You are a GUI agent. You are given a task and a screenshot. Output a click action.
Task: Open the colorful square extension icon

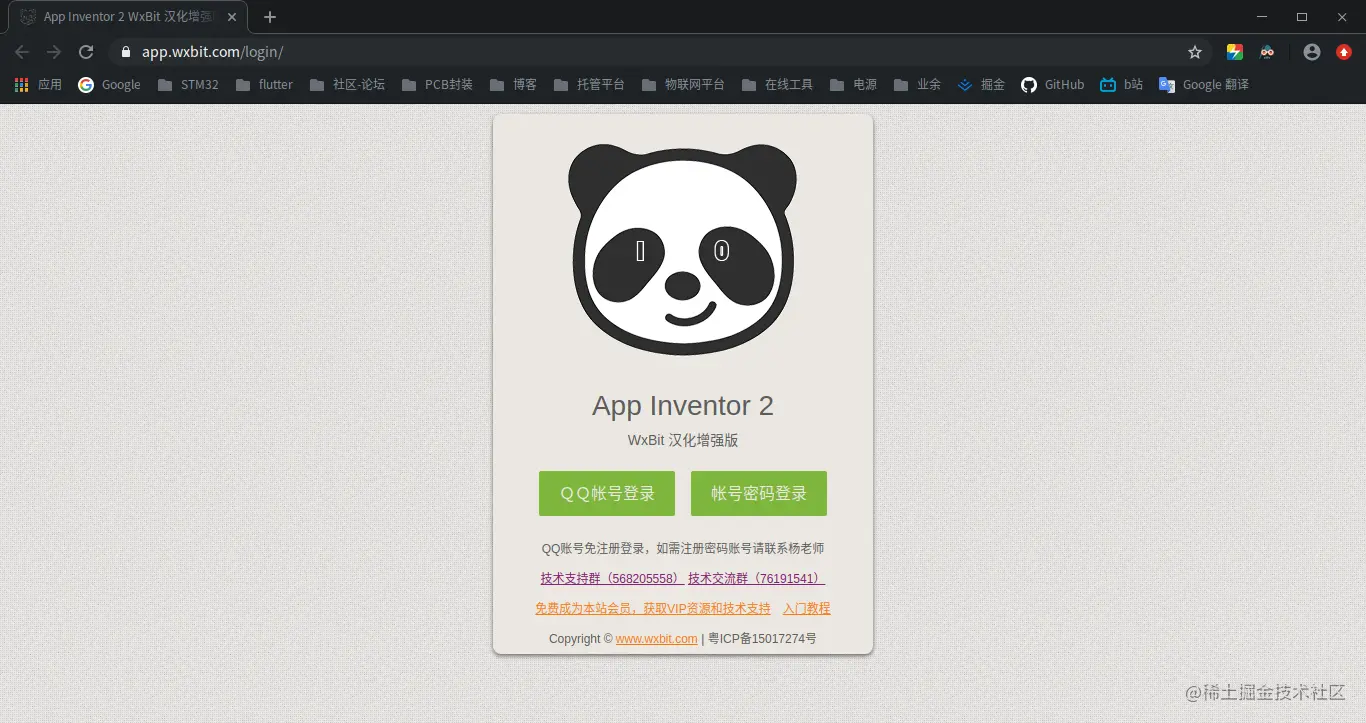pyautogui.click(x=1235, y=52)
